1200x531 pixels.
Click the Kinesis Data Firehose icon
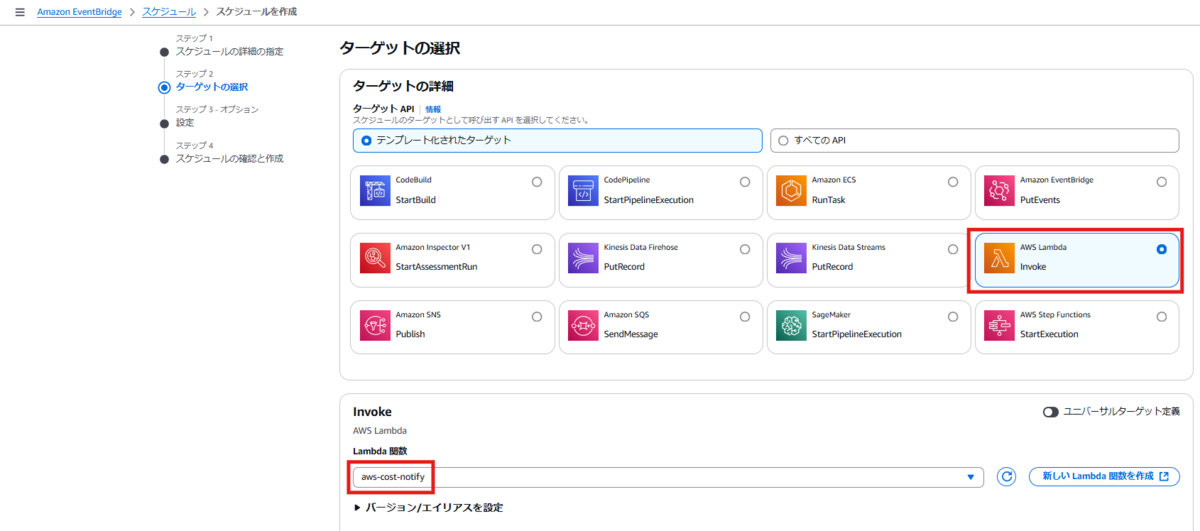pos(584,258)
